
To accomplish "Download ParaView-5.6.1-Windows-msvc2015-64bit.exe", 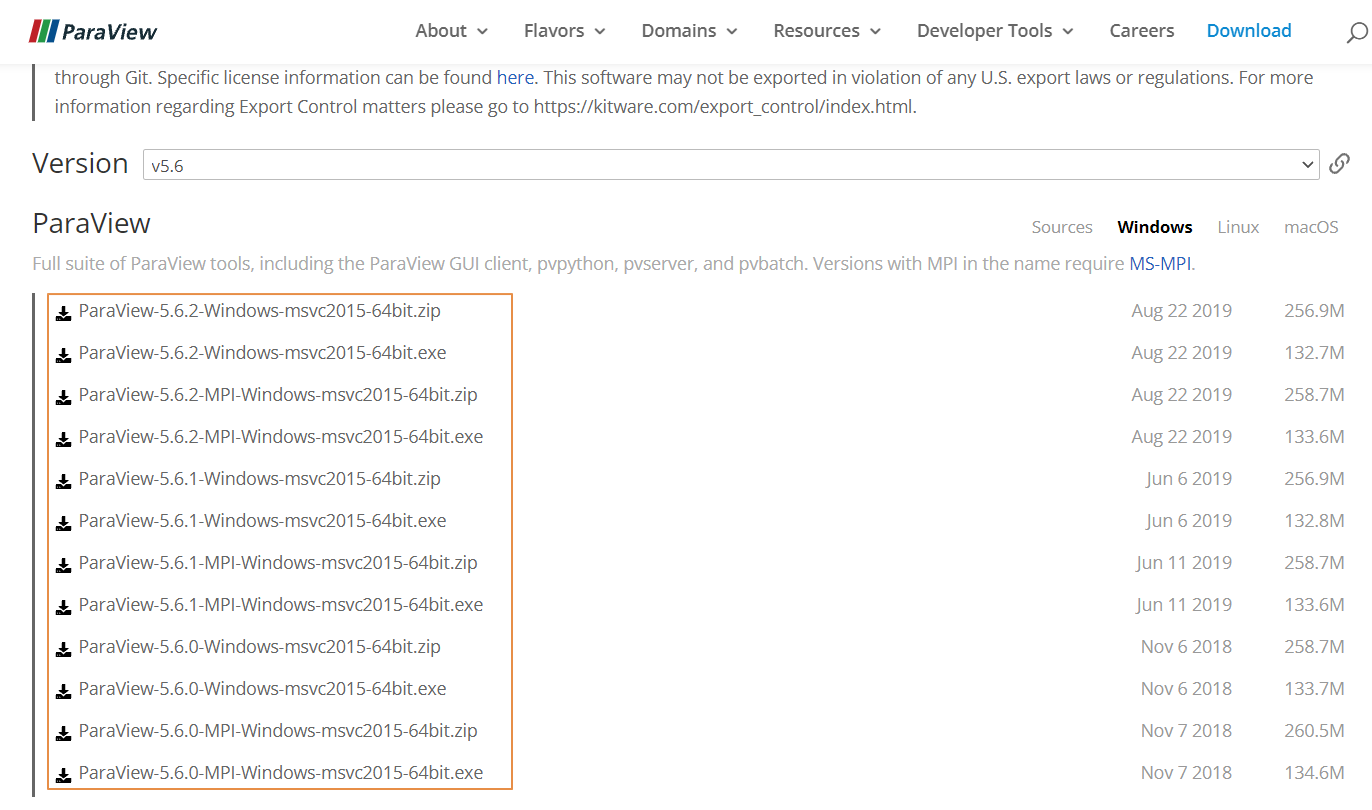I will 262,521.
